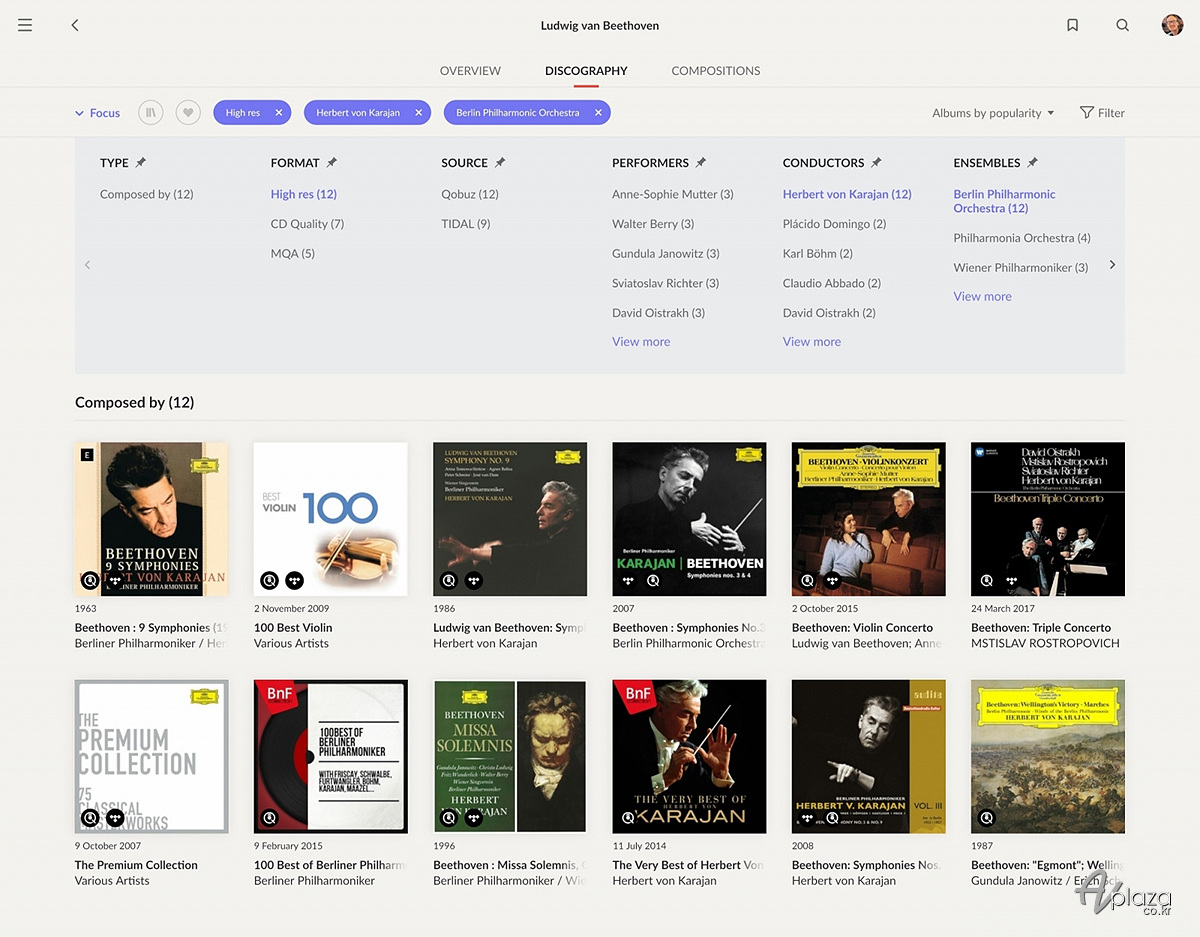Filter by performer Sviatoslav Richter
This screenshot has height=937, width=1200.
coord(666,283)
